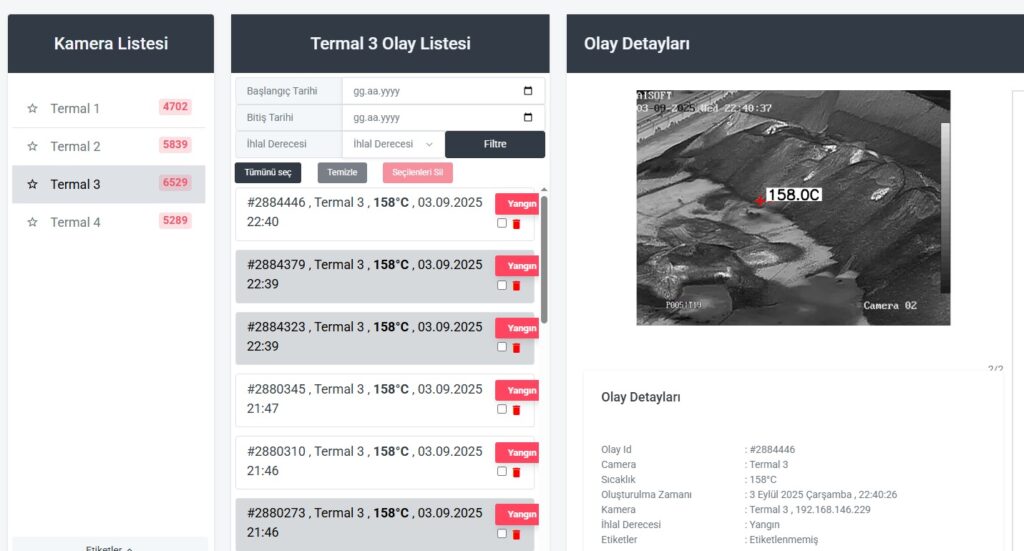Expand the Etiketler section
Image resolution: width=1024 pixels, height=551 pixels.
(x=109, y=548)
